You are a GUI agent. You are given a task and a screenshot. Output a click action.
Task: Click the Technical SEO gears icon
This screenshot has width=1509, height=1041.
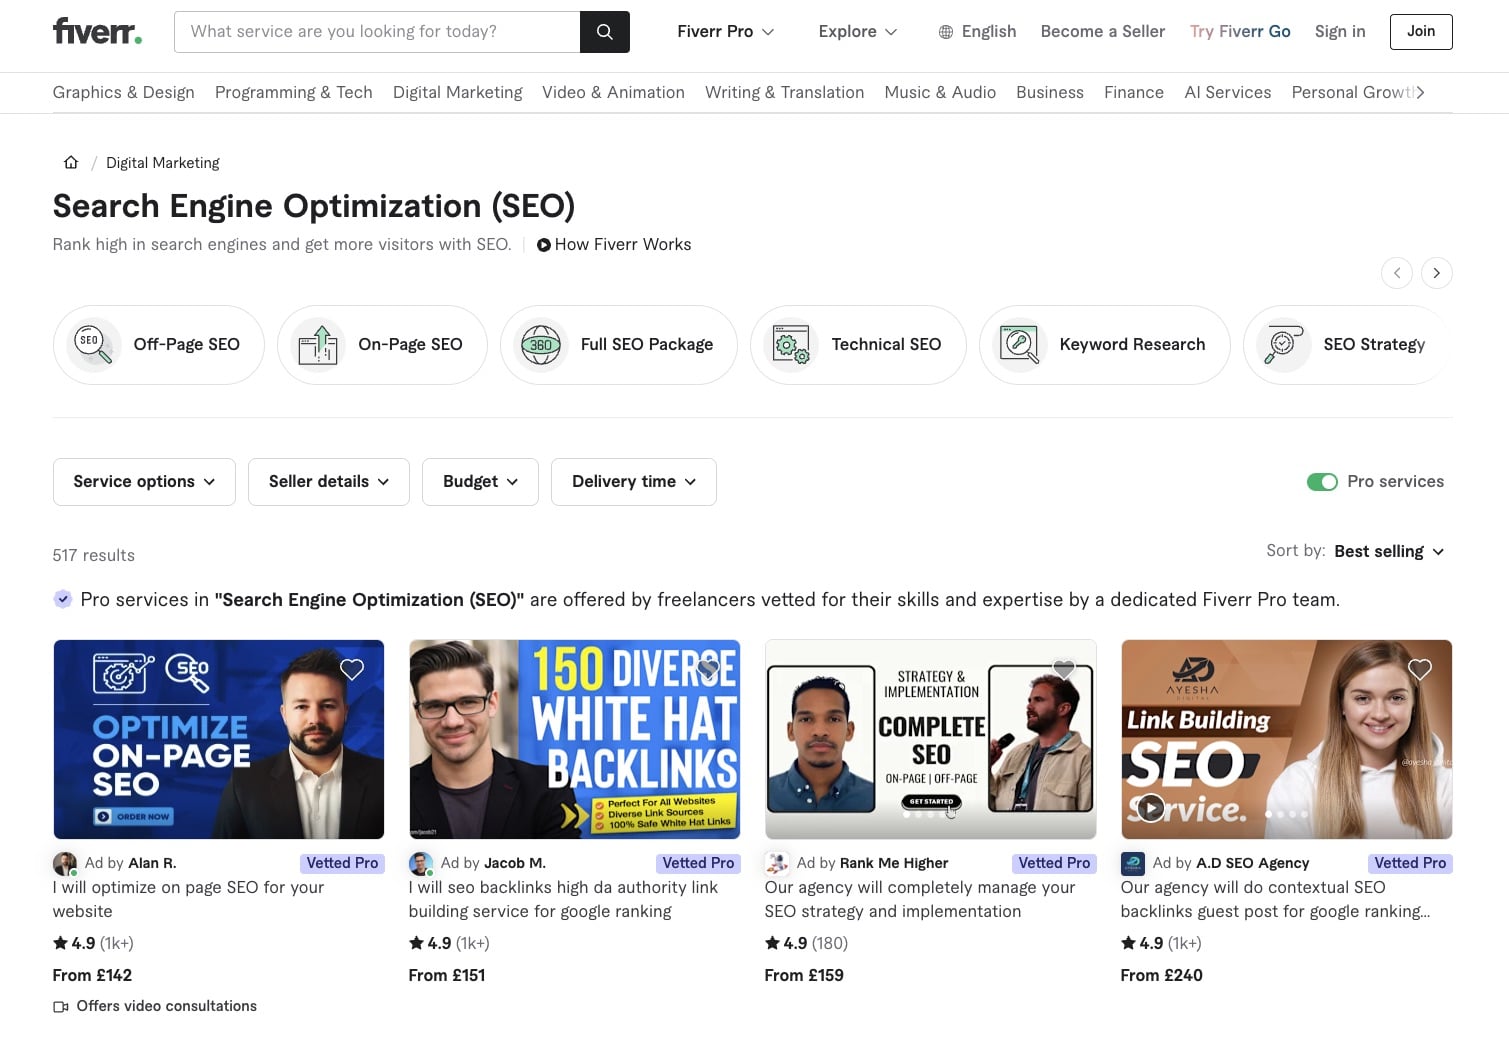point(791,344)
